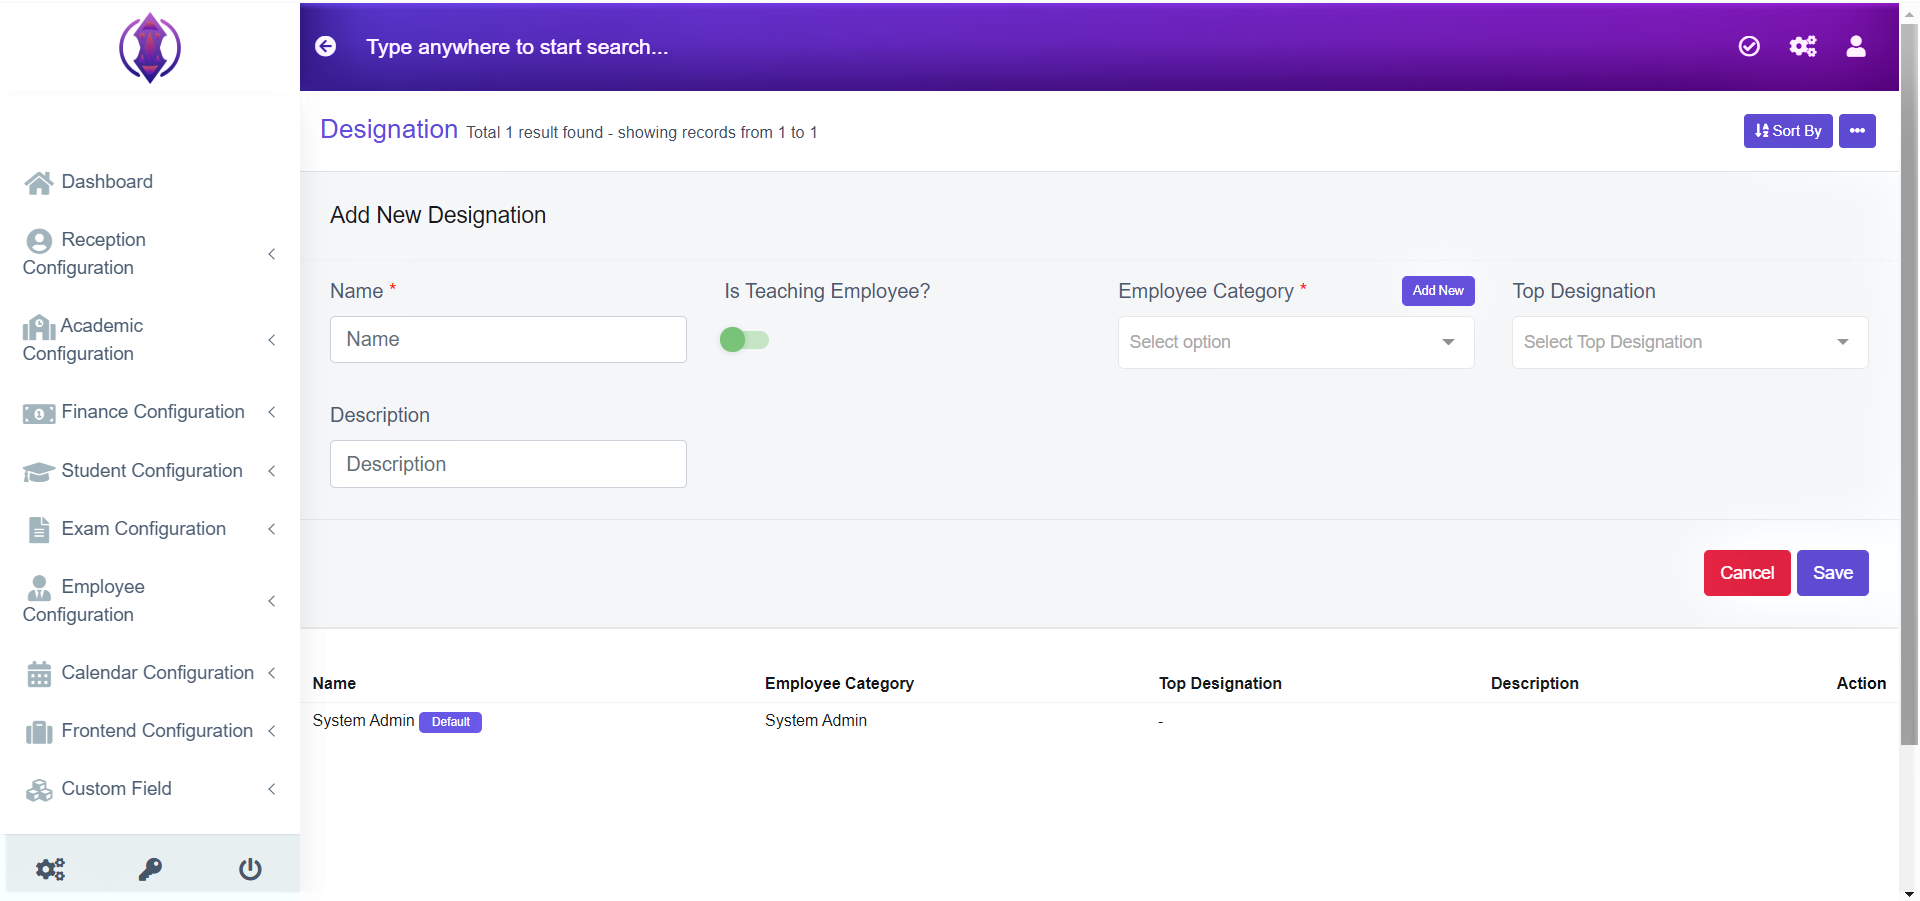Click the Frontend Configuration icon

click(x=39, y=732)
